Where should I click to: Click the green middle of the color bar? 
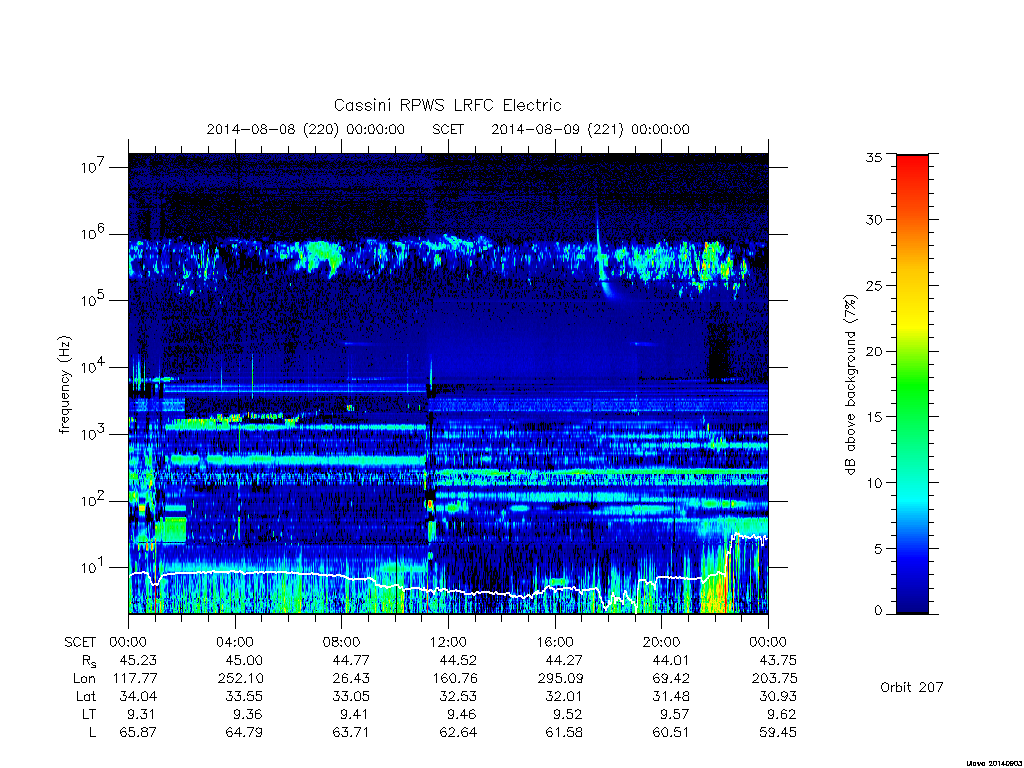912,391
